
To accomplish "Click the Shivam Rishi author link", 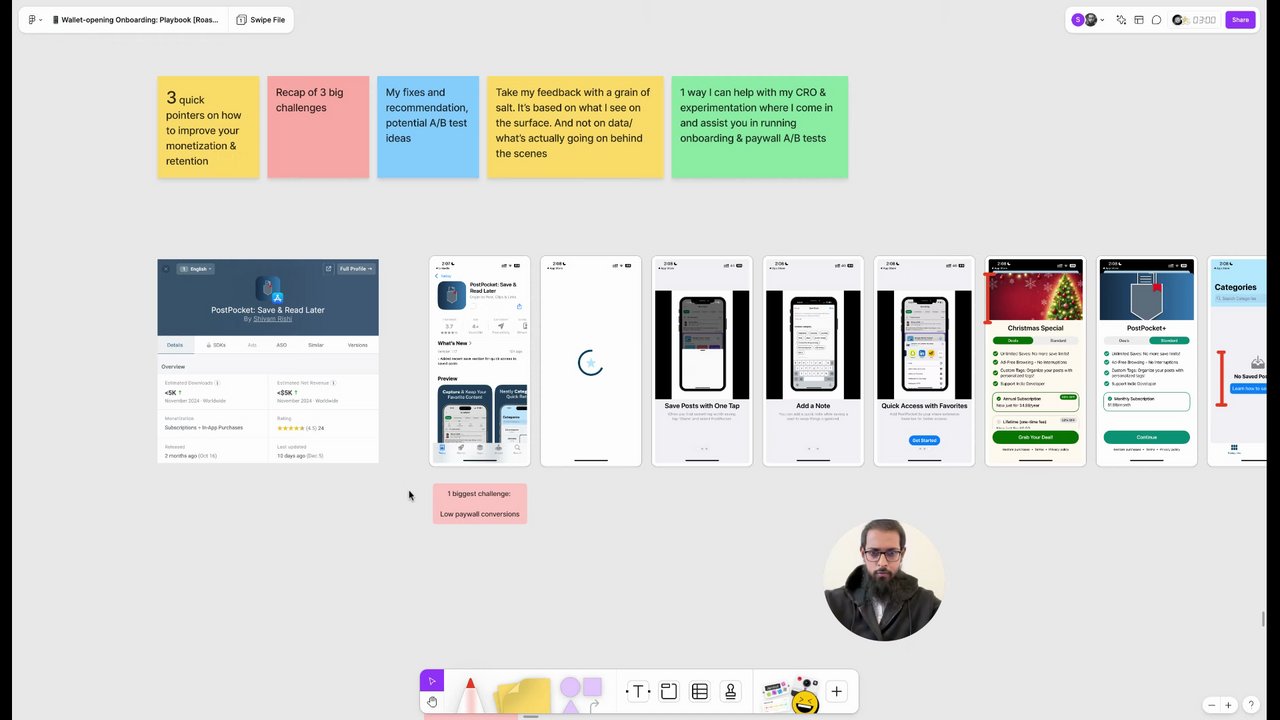I will click(272, 319).
